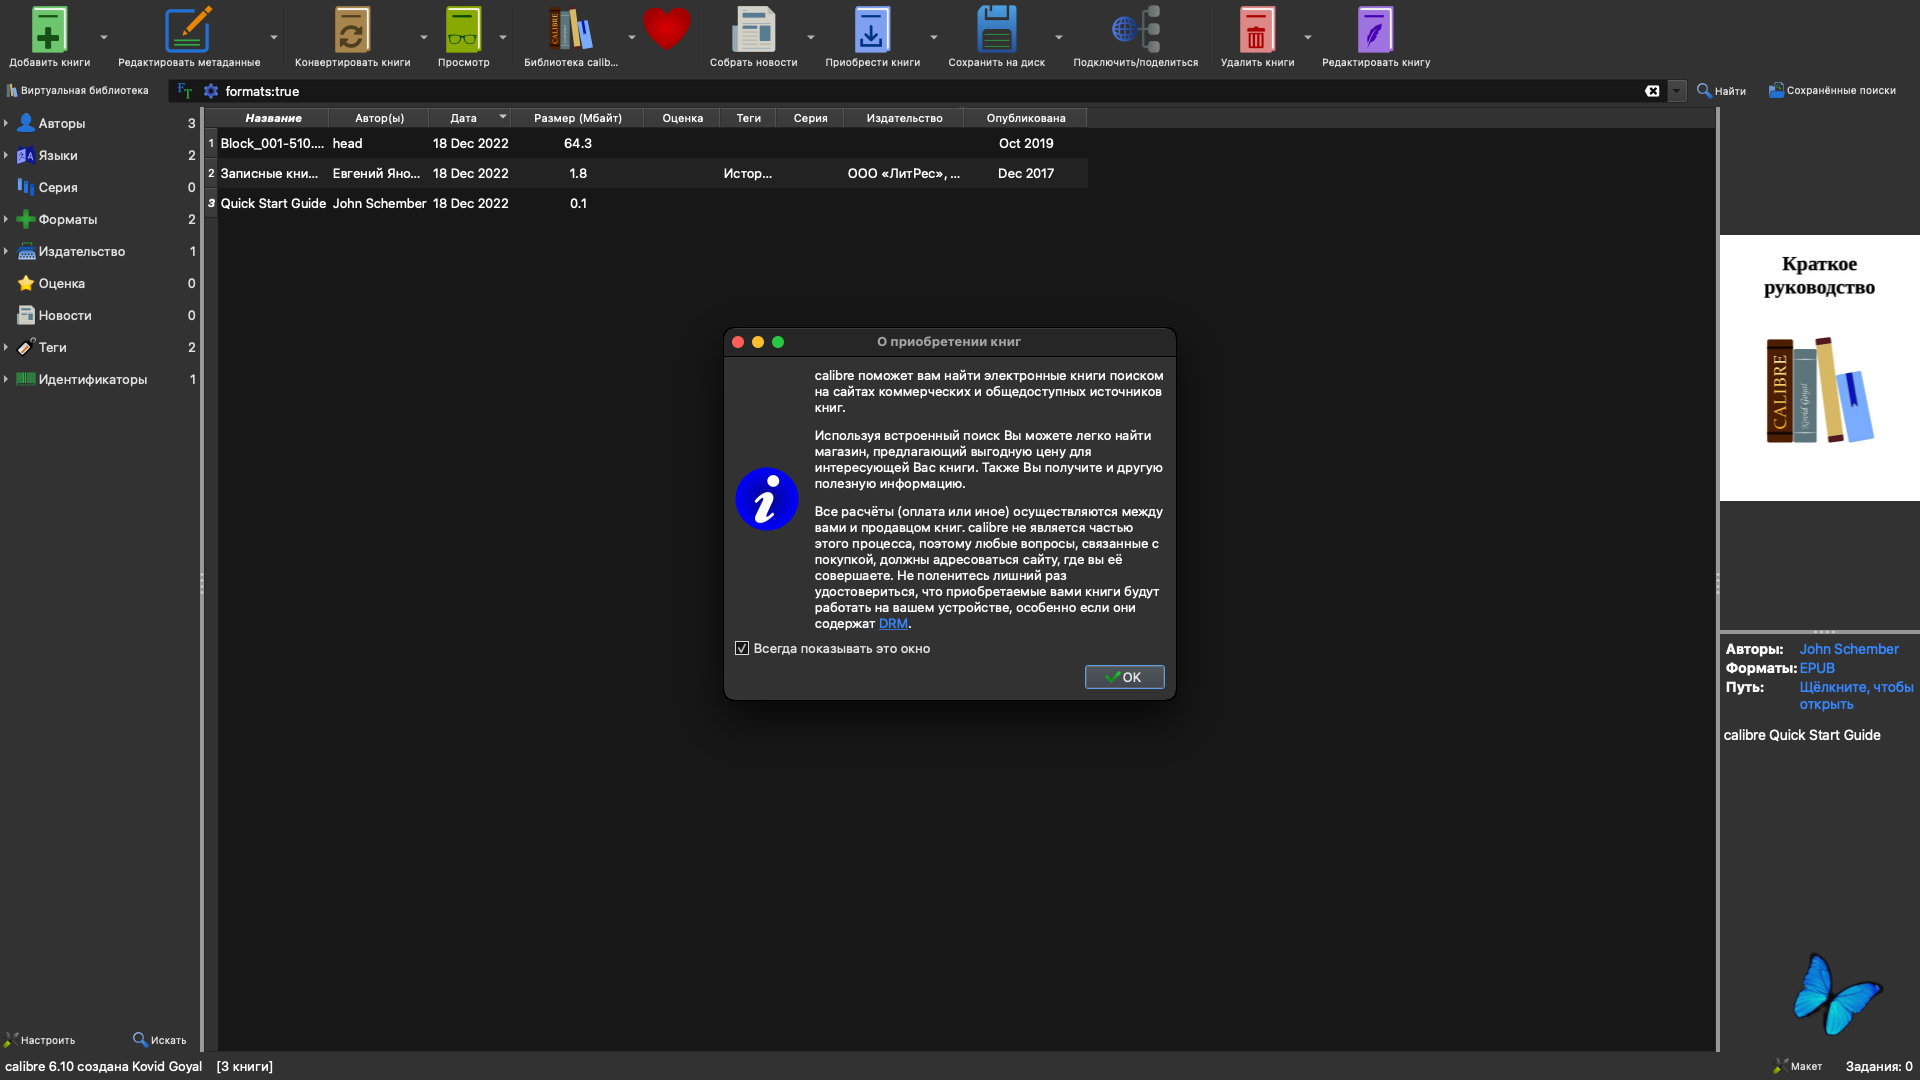Expand the Авторы tree category
The width and height of the screenshot is (1920, 1080).
[6, 123]
